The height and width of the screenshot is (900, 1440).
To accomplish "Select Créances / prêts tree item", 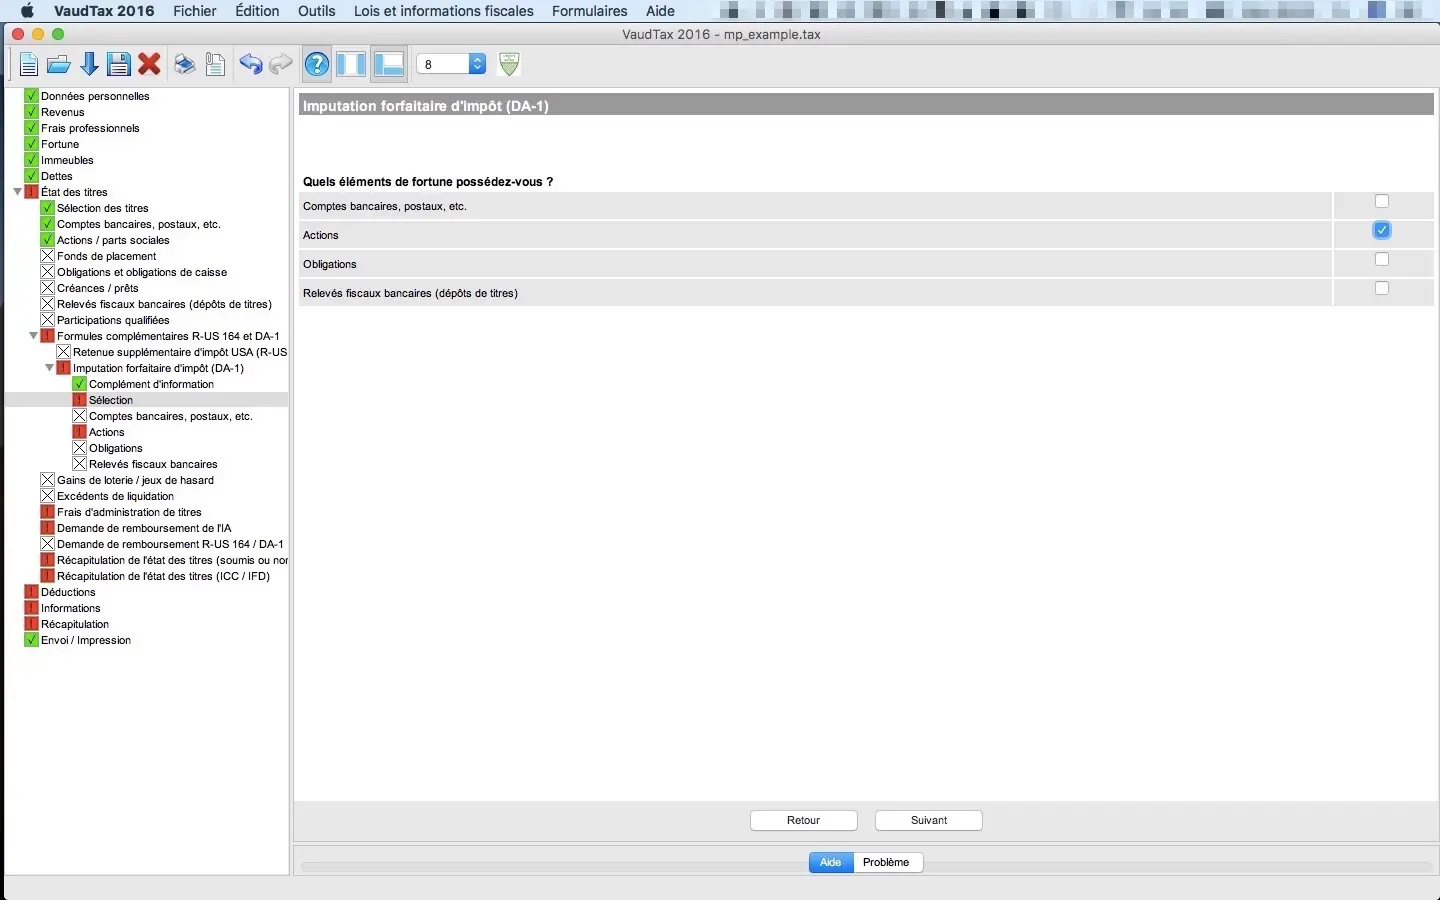I will tap(98, 288).
